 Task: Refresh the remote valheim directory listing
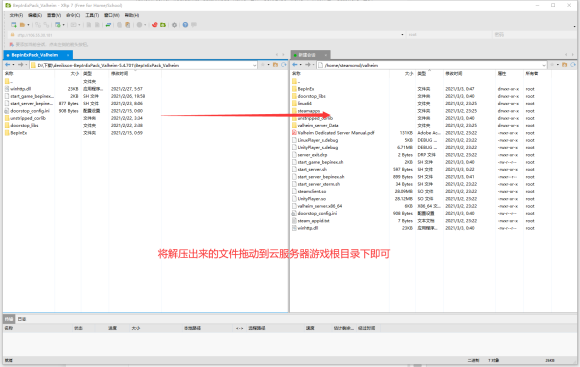[x=573, y=65]
